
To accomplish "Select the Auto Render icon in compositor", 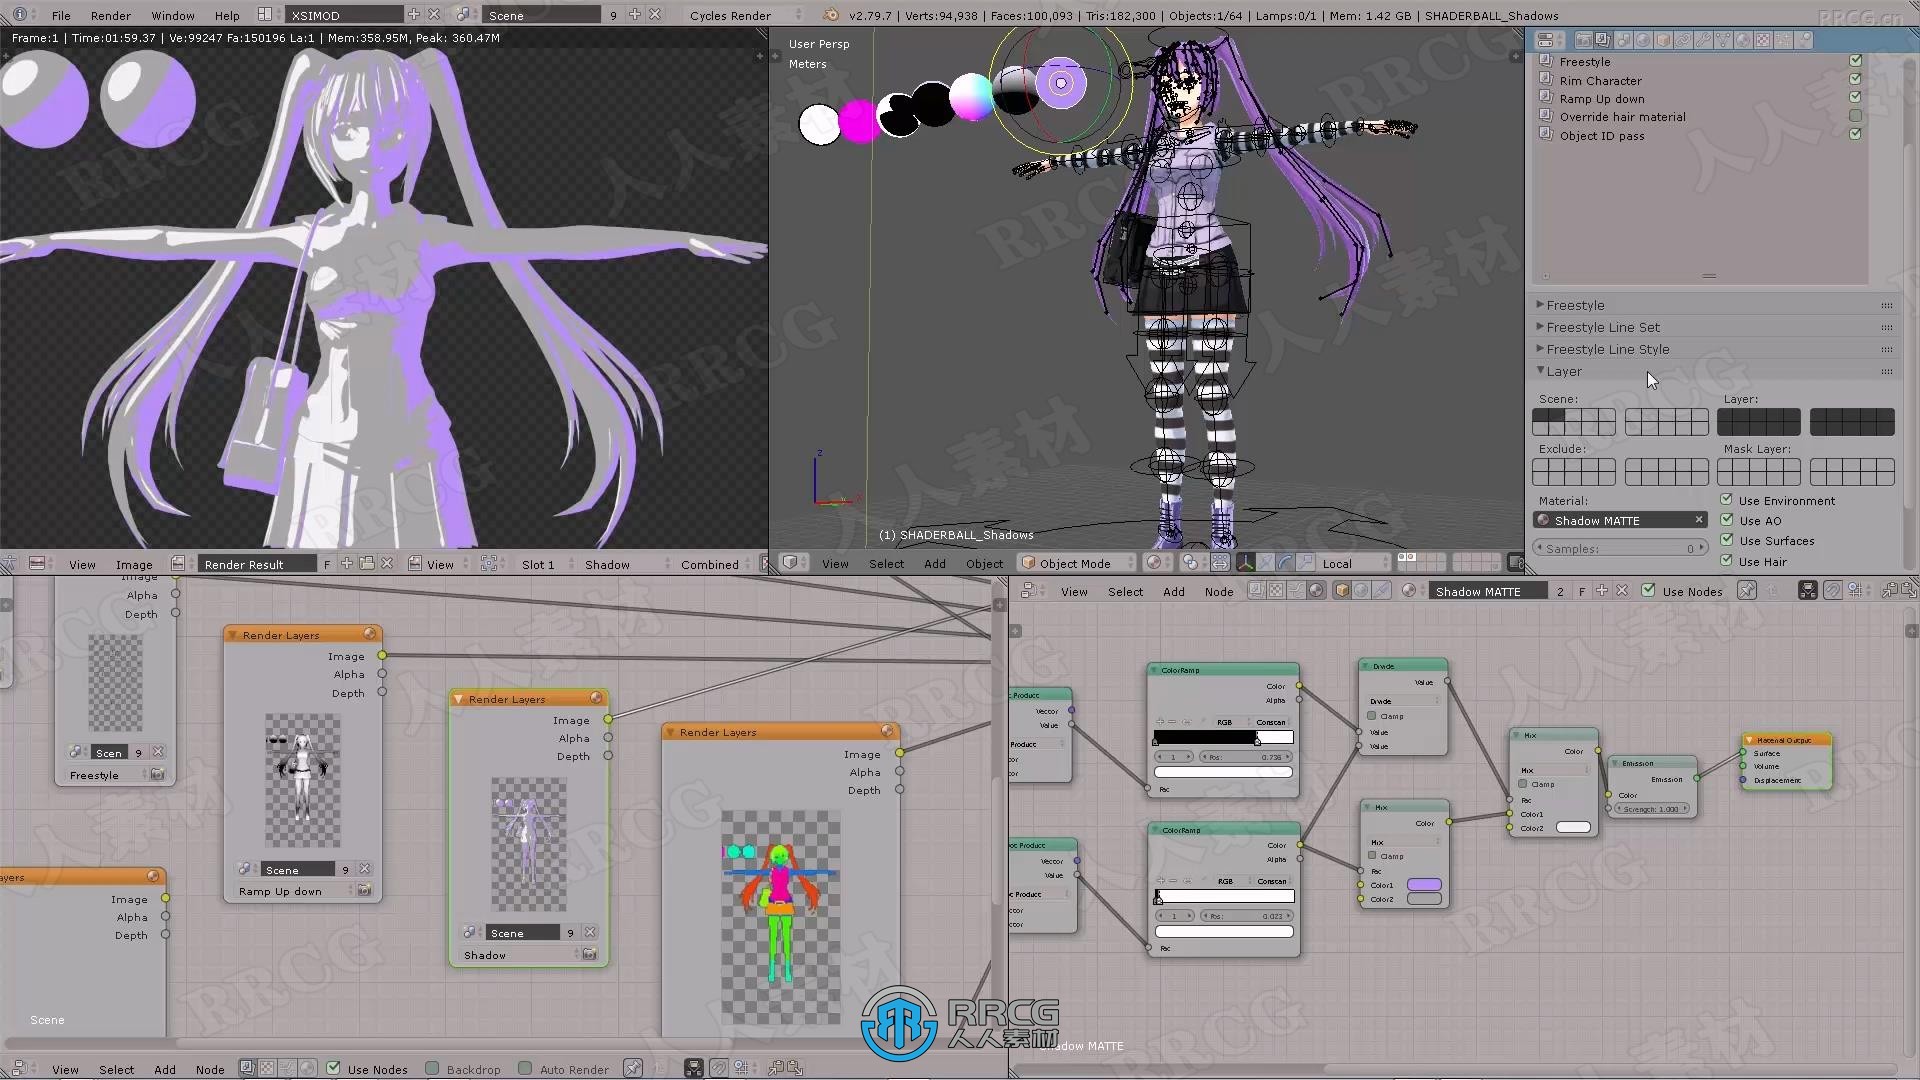I will point(524,1068).
